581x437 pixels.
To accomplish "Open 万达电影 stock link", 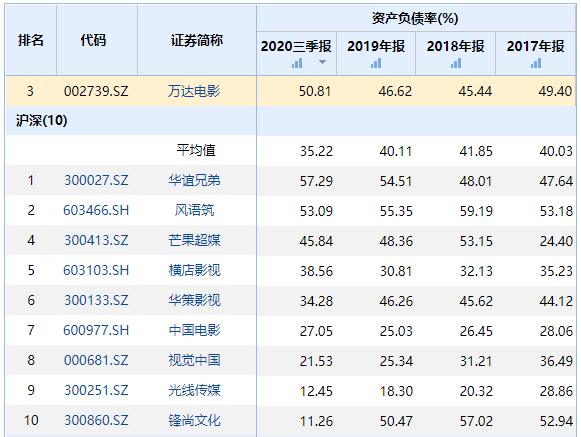I will click(194, 91).
